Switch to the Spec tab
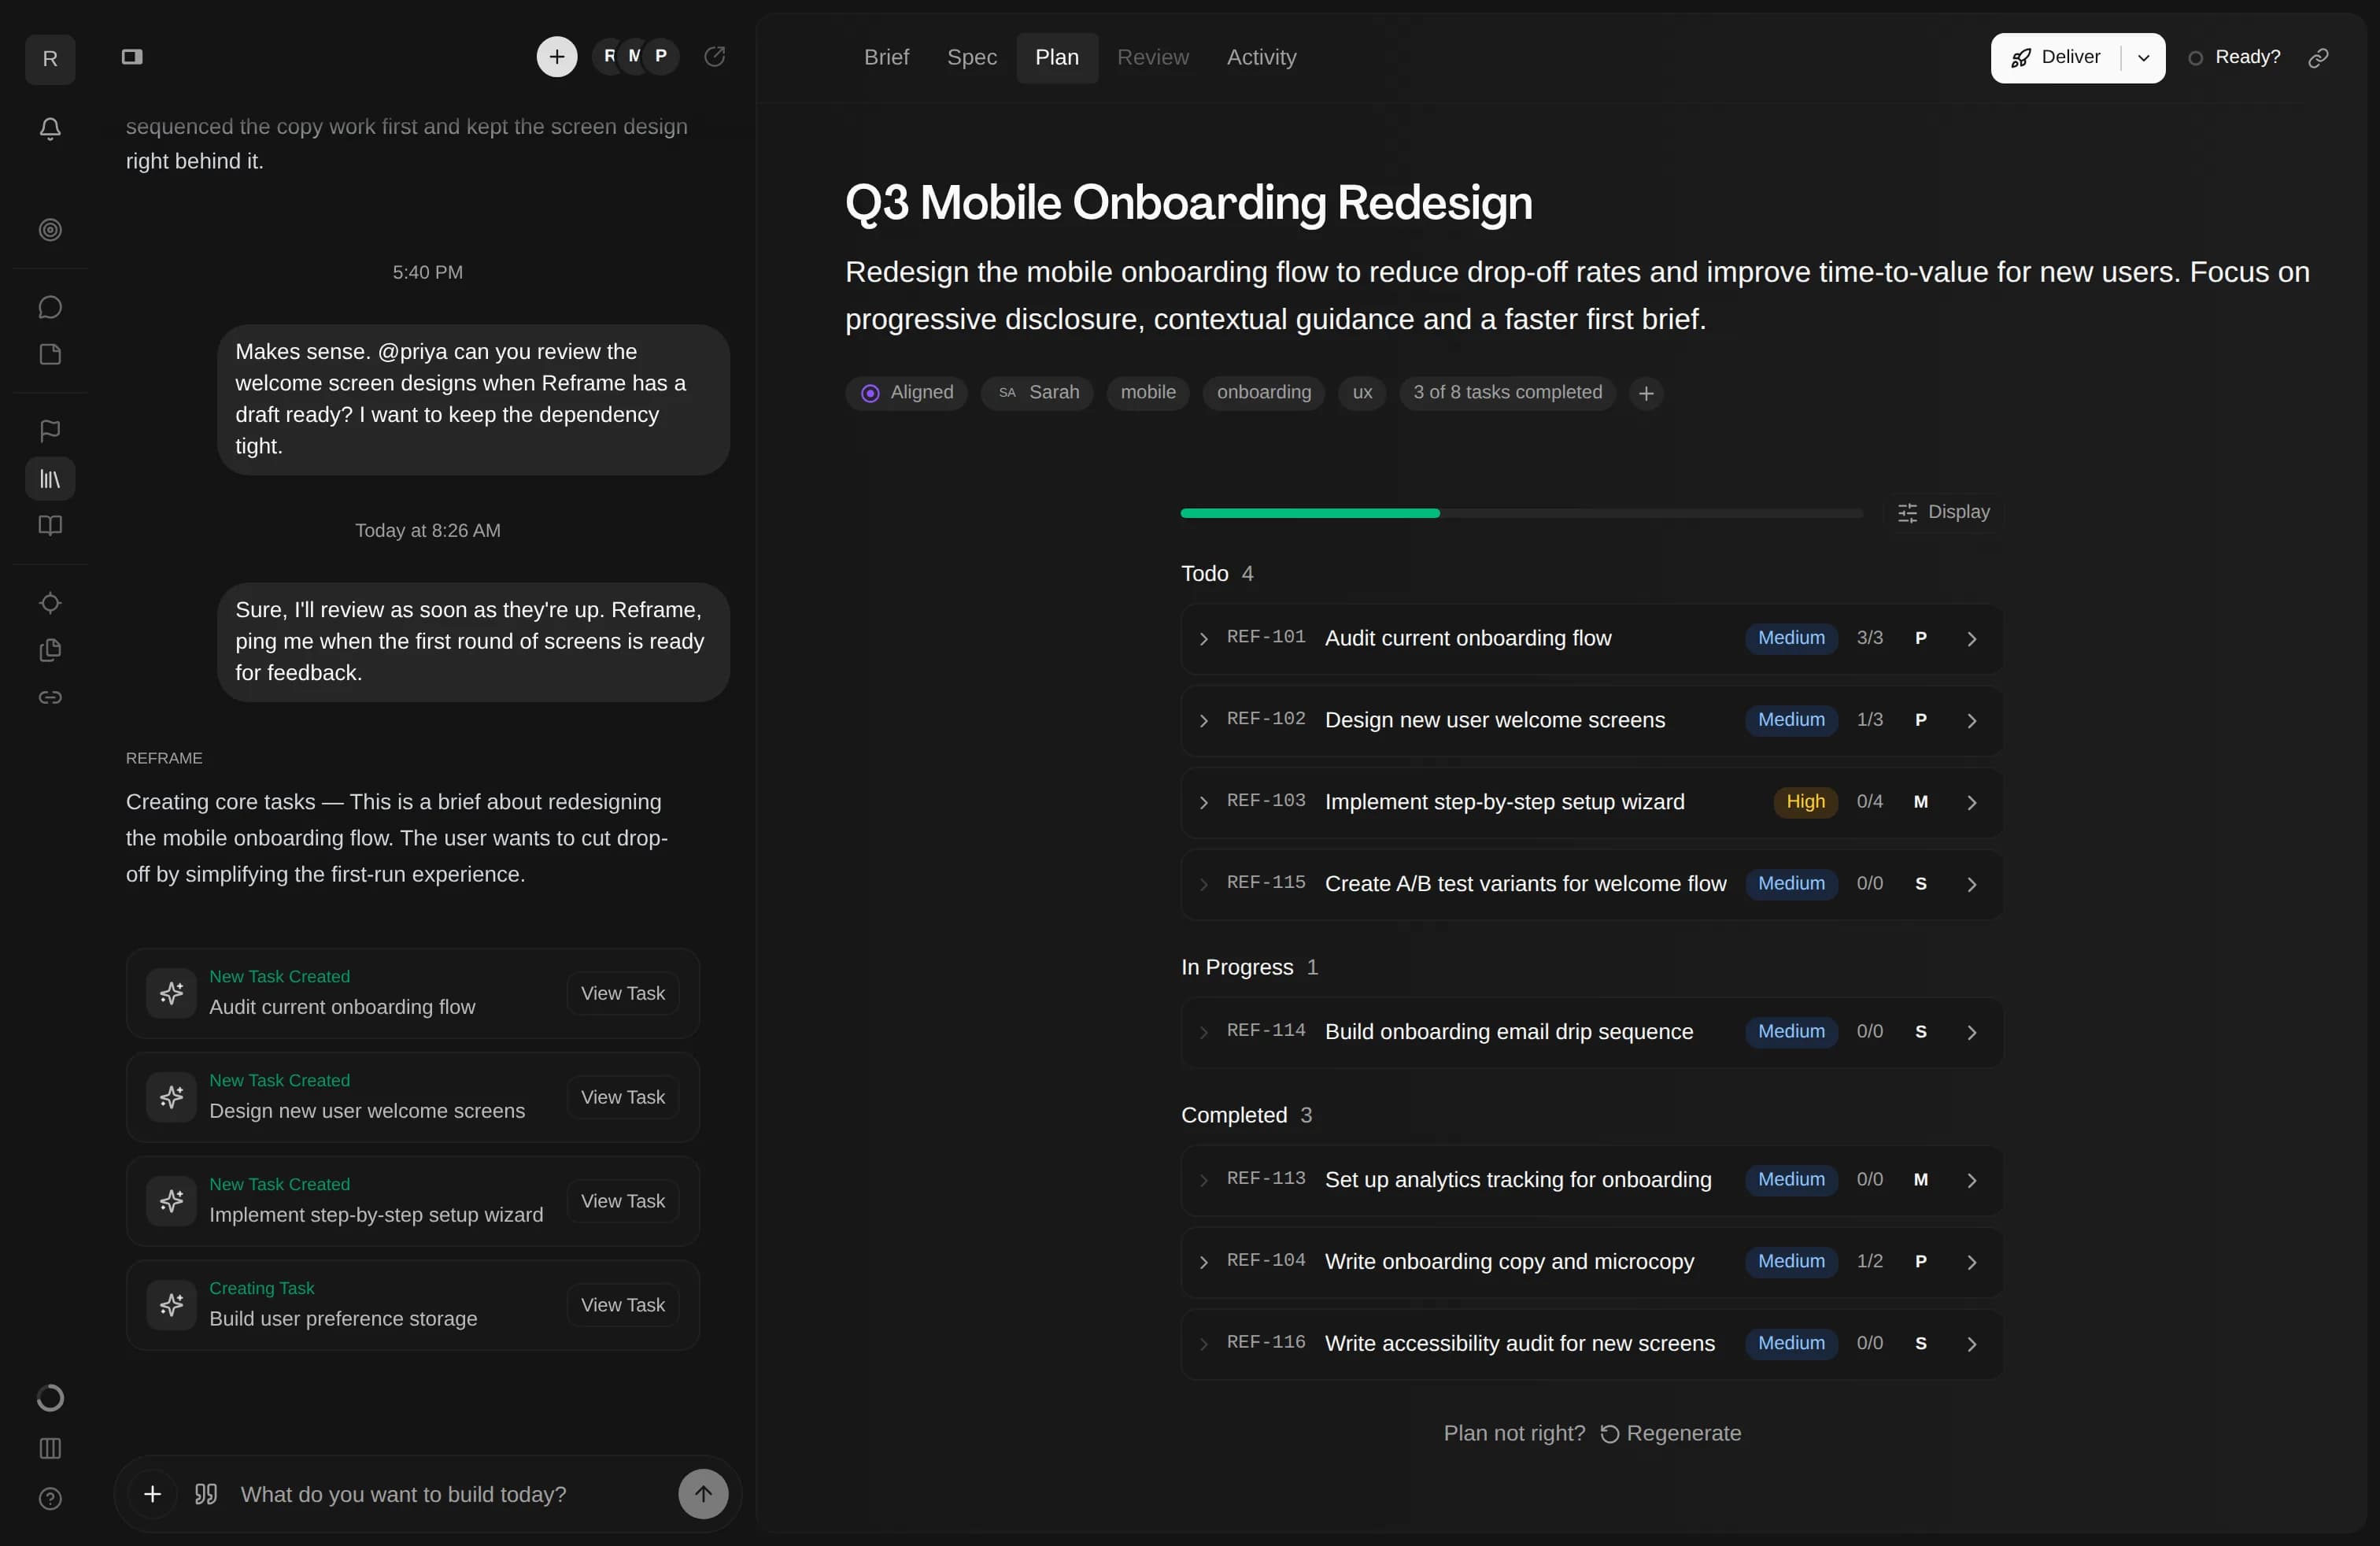 972,57
